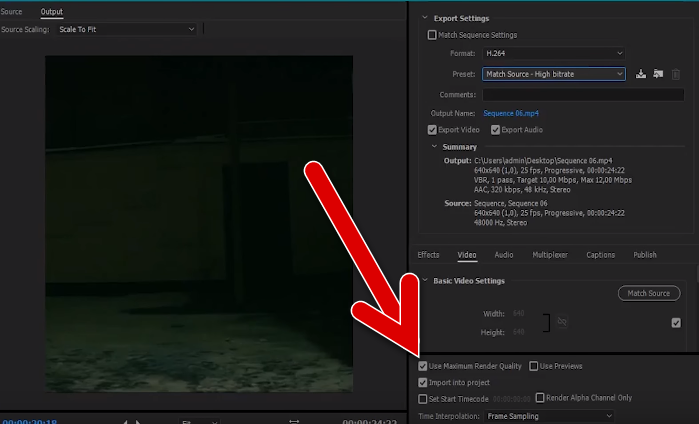Delete the selected preset using the trash icon
Viewport: 699px width, 424px height.
pos(676,74)
